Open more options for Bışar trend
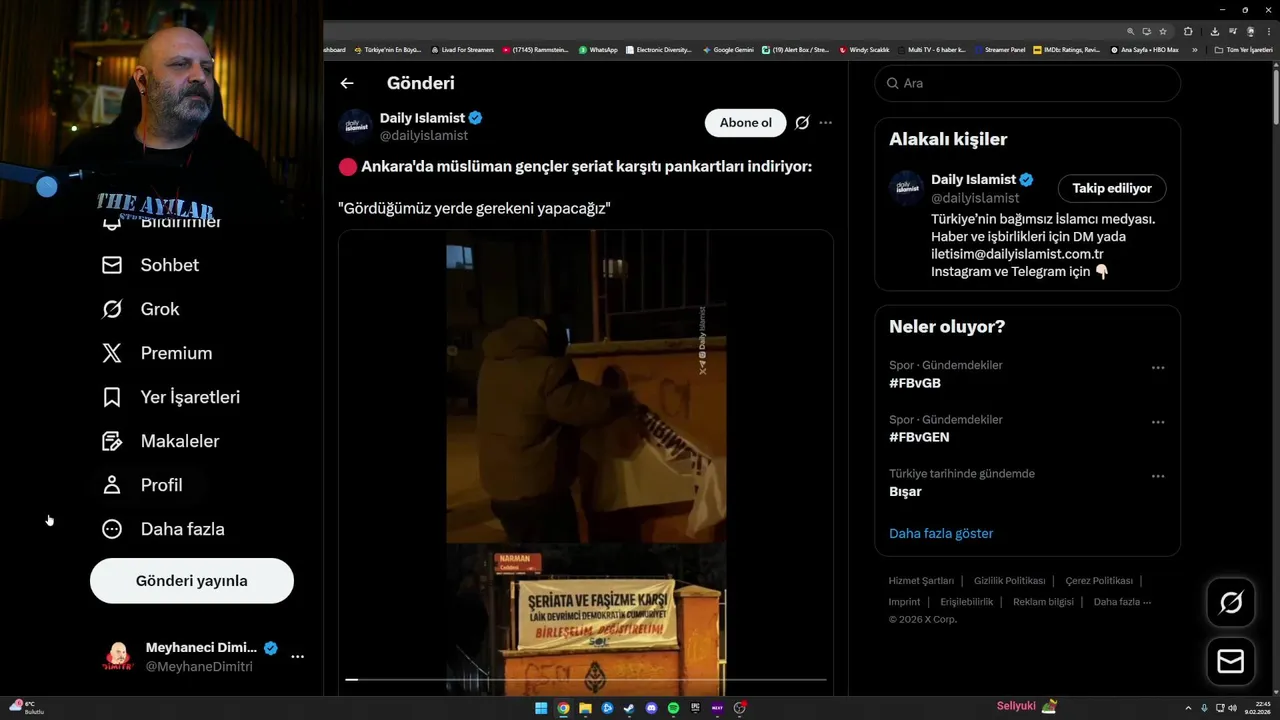 click(1158, 476)
